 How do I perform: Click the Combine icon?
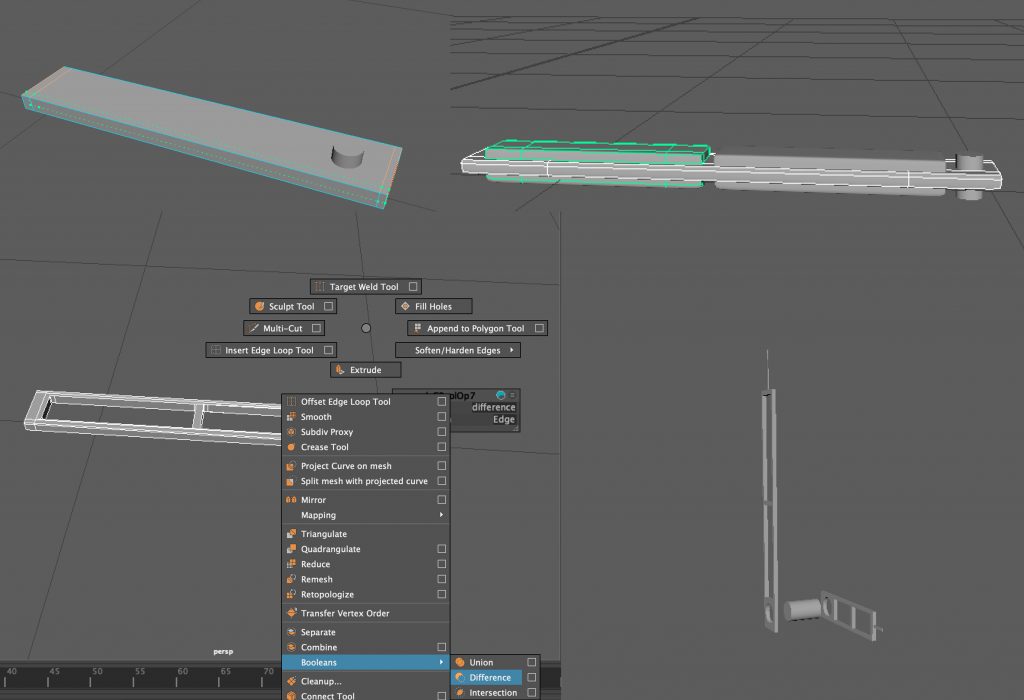pyautogui.click(x=291, y=647)
